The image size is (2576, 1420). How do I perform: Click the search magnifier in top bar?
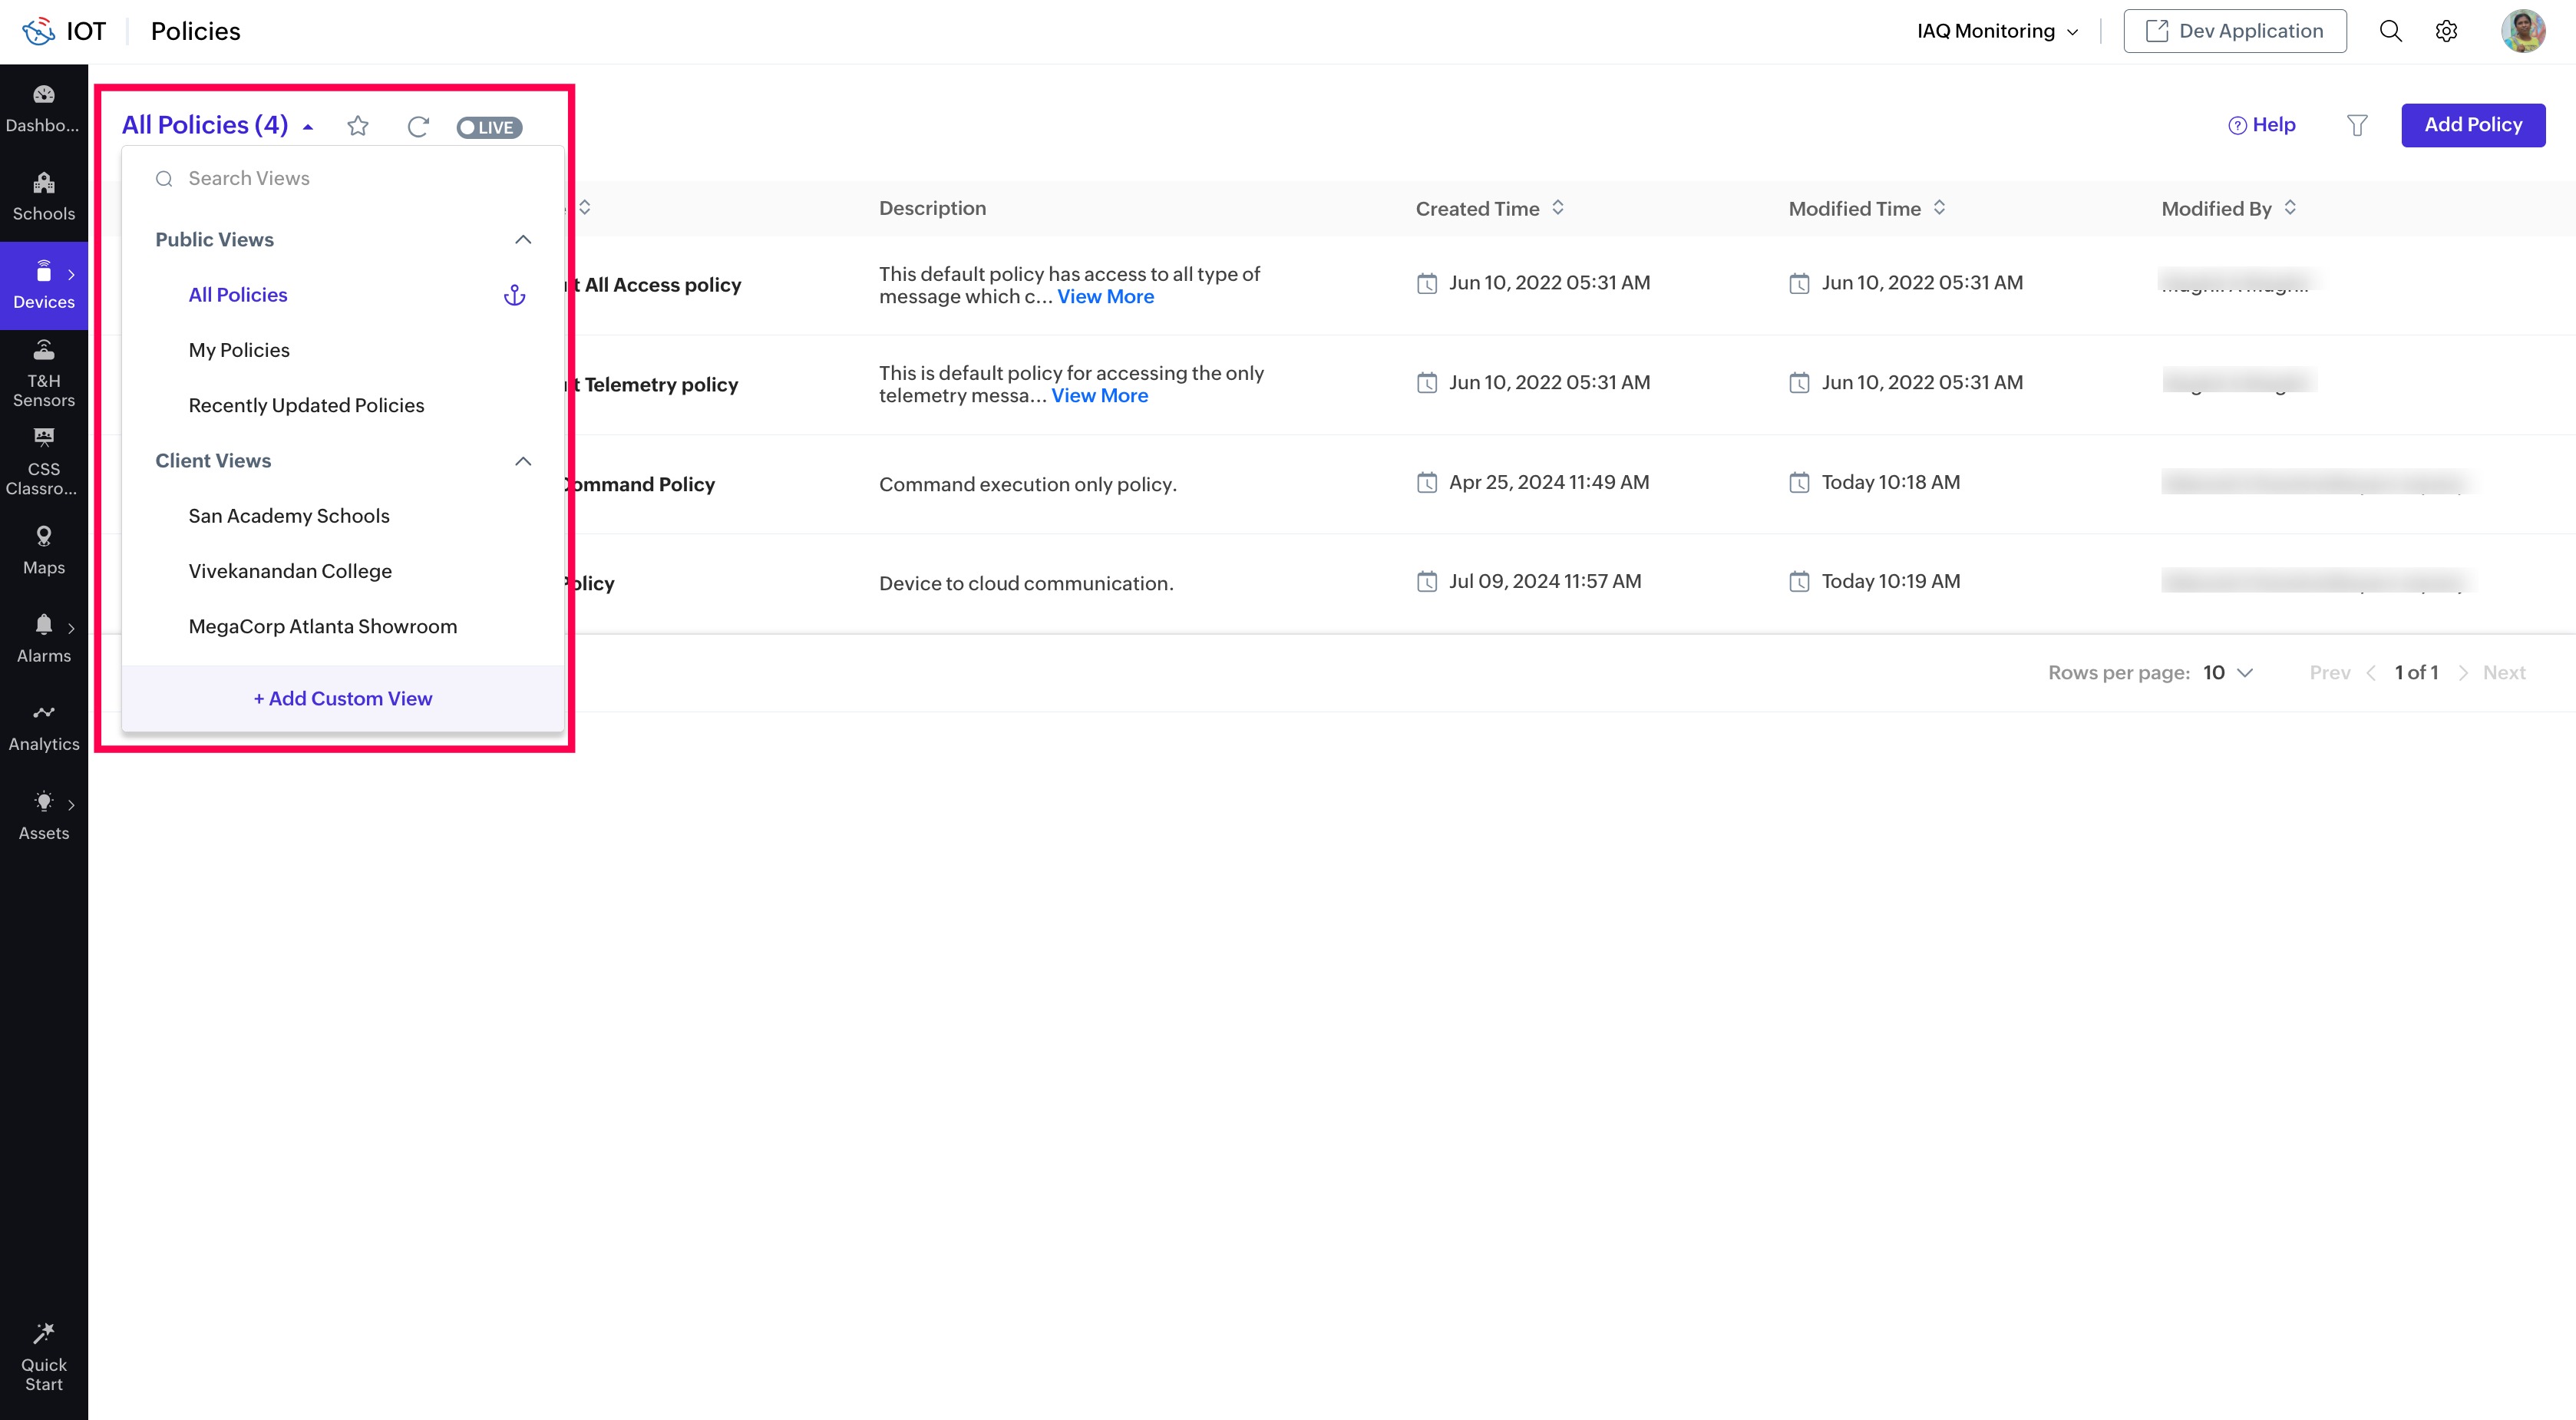[x=2390, y=31]
